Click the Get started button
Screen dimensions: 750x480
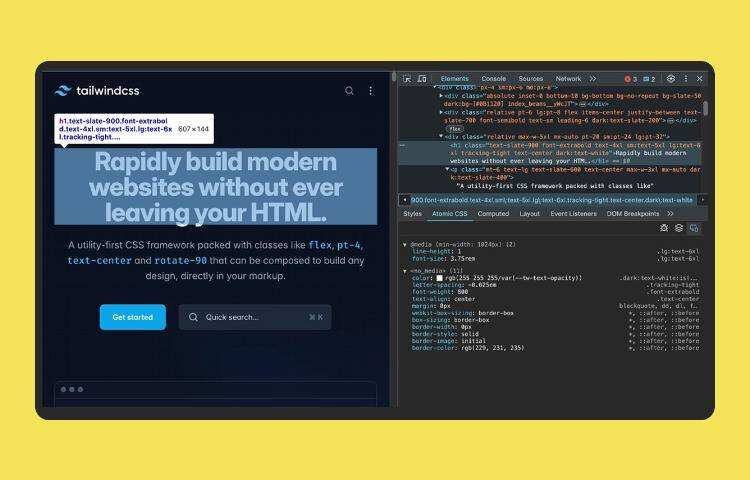pyautogui.click(x=133, y=317)
